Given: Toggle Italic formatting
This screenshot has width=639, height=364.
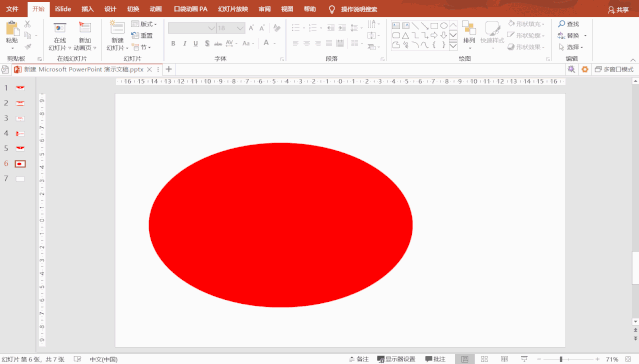Looking at the screenshot, I should pos(185,43).
